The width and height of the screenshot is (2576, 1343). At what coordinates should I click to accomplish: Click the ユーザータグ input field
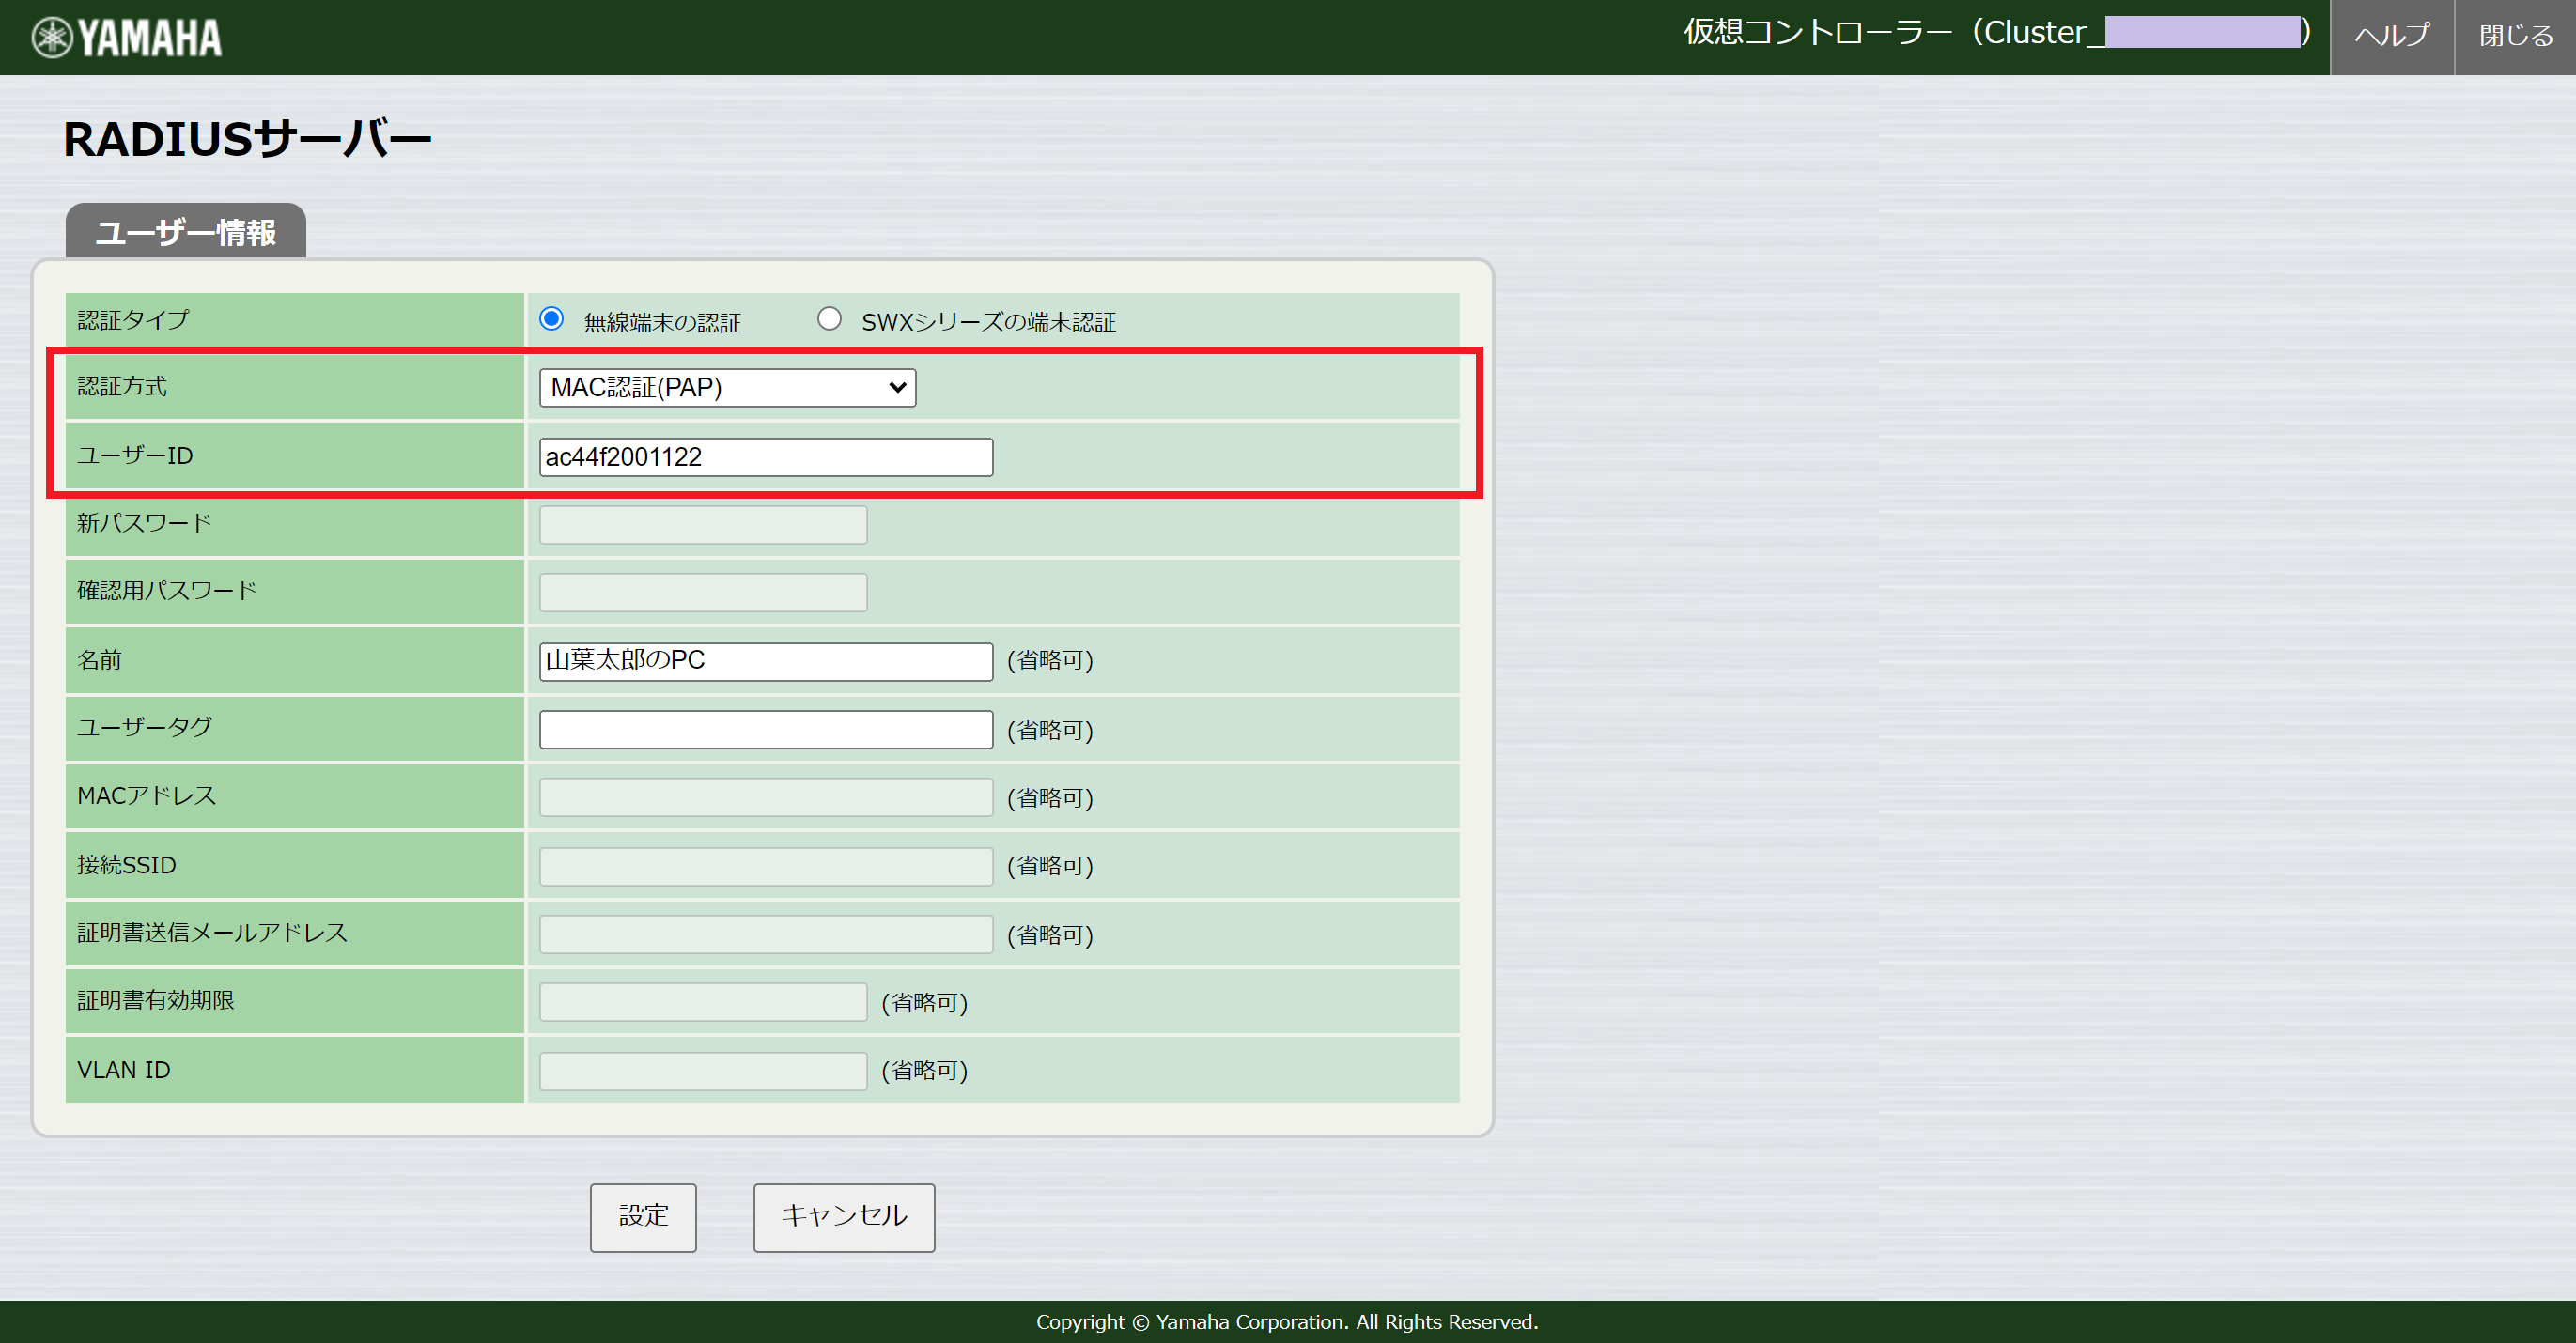(x=765, y=729)
